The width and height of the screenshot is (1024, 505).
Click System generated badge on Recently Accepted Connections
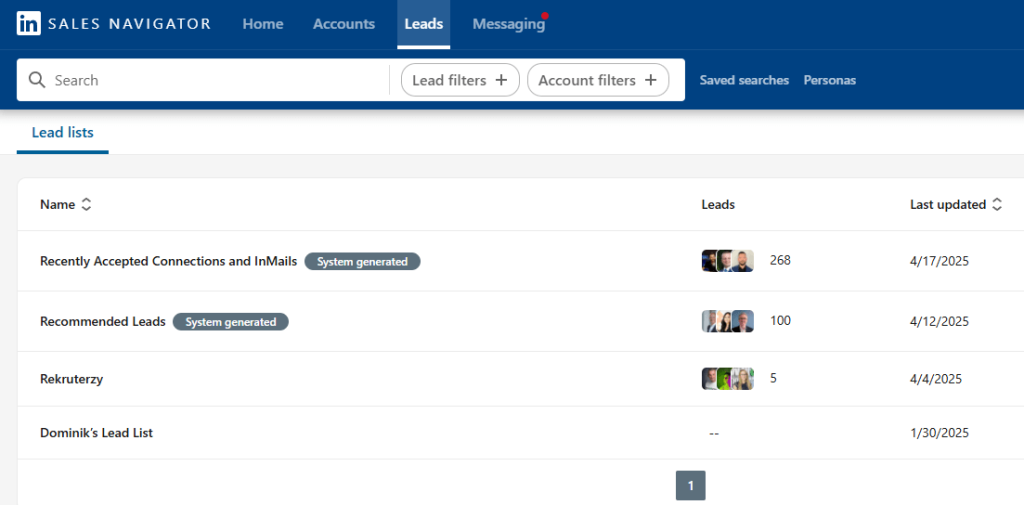point(362,261)
